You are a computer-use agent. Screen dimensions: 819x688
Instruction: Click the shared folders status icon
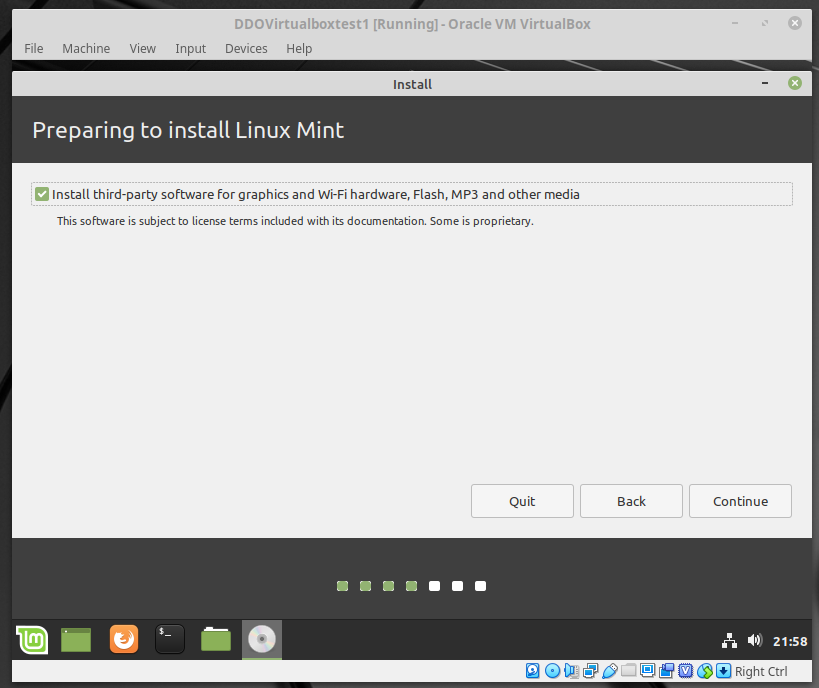pyautogui.click(x=628, y=670)
